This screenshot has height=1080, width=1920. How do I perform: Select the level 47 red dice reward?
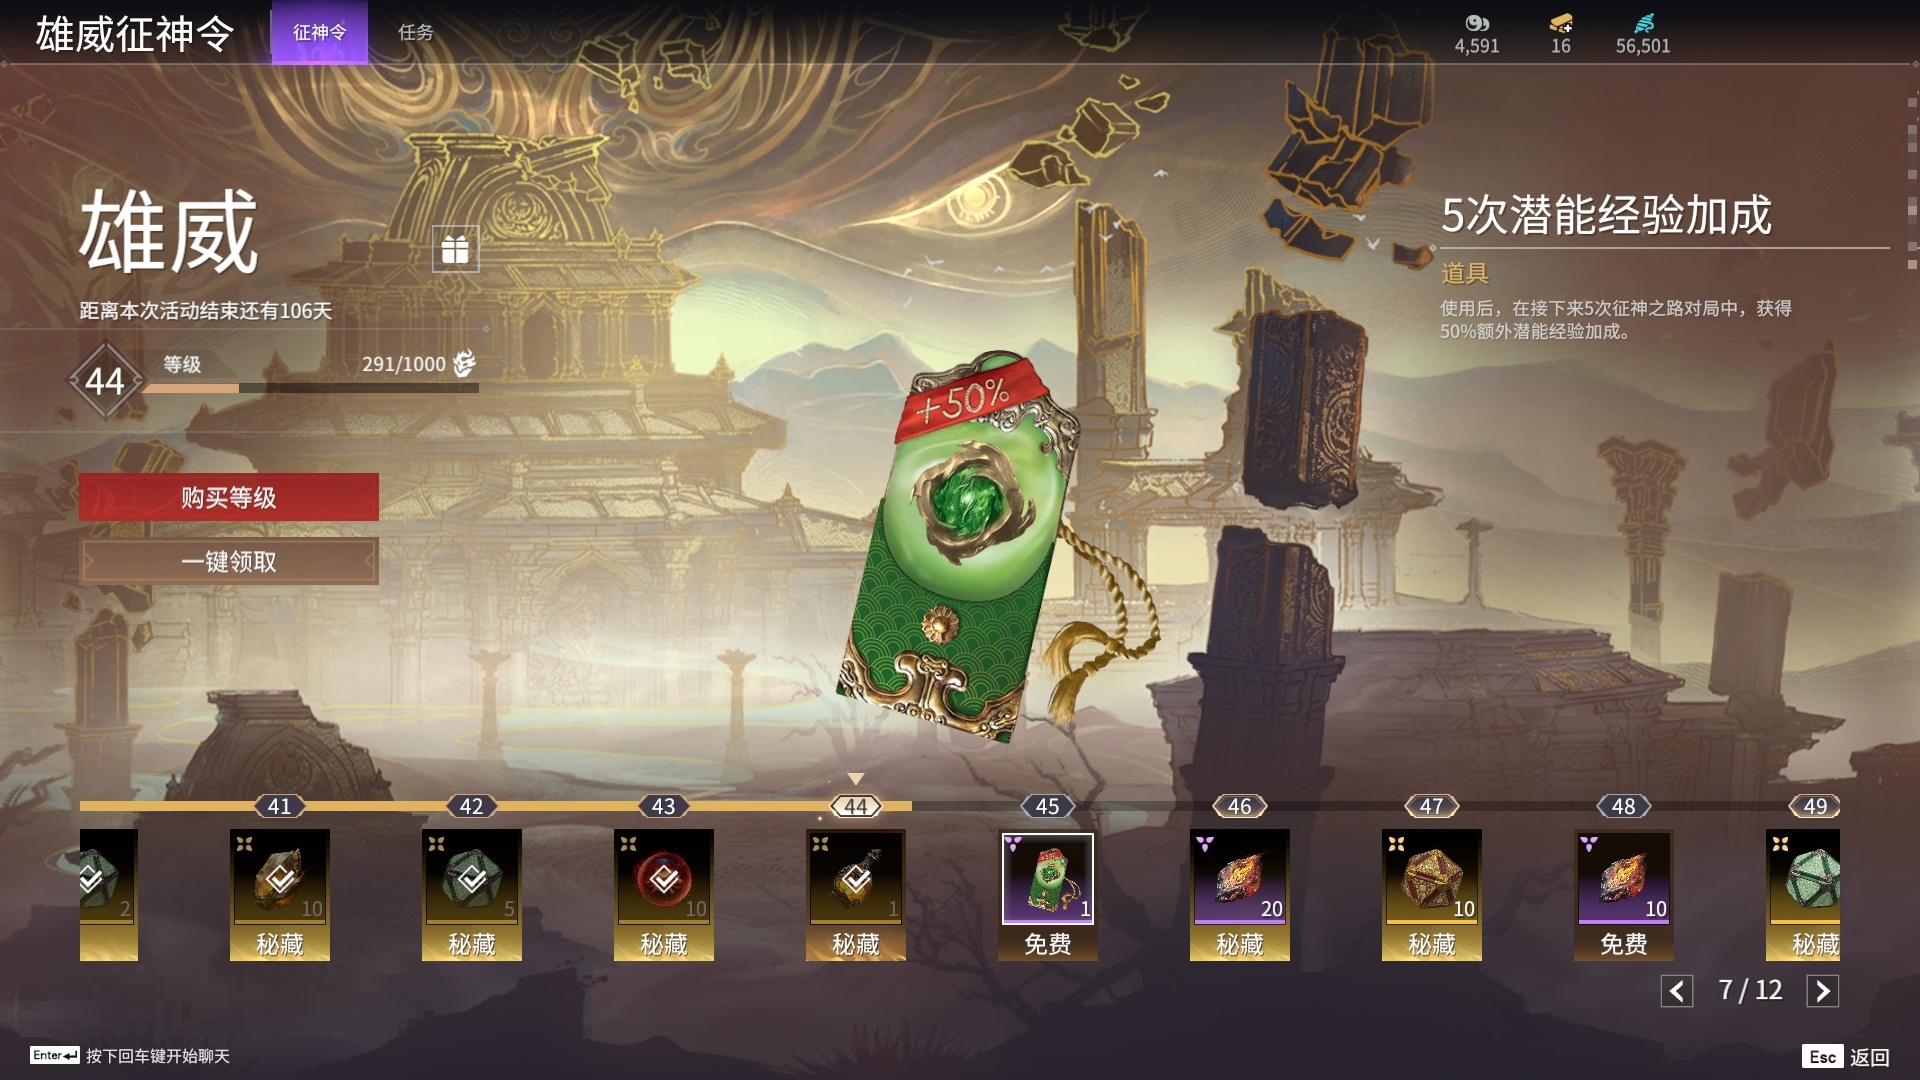click(x=1431, y=895)
